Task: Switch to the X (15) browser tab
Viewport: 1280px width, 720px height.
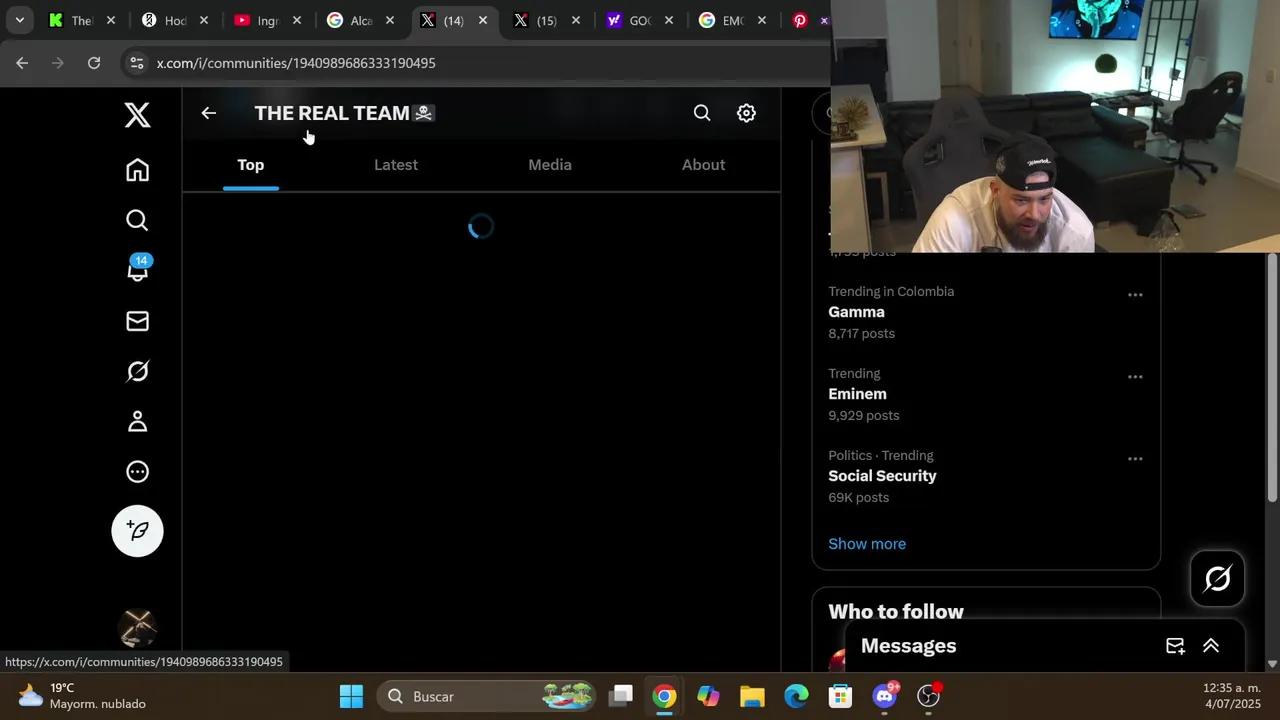Action: [x=545, y=20]
